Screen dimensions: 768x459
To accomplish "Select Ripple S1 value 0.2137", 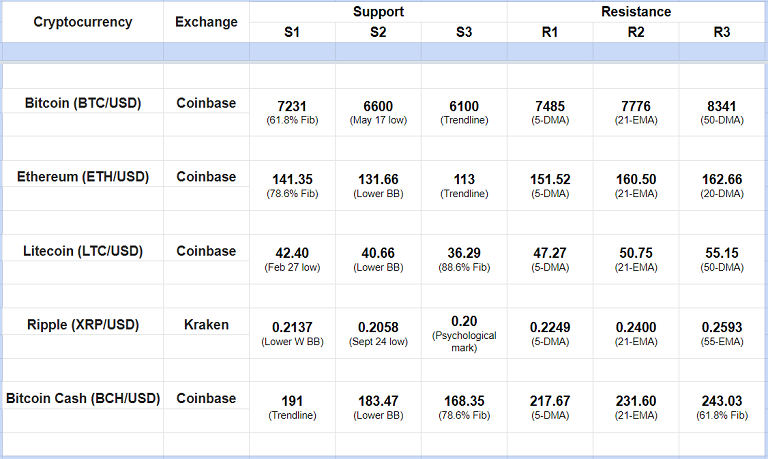I will [292, 327].
